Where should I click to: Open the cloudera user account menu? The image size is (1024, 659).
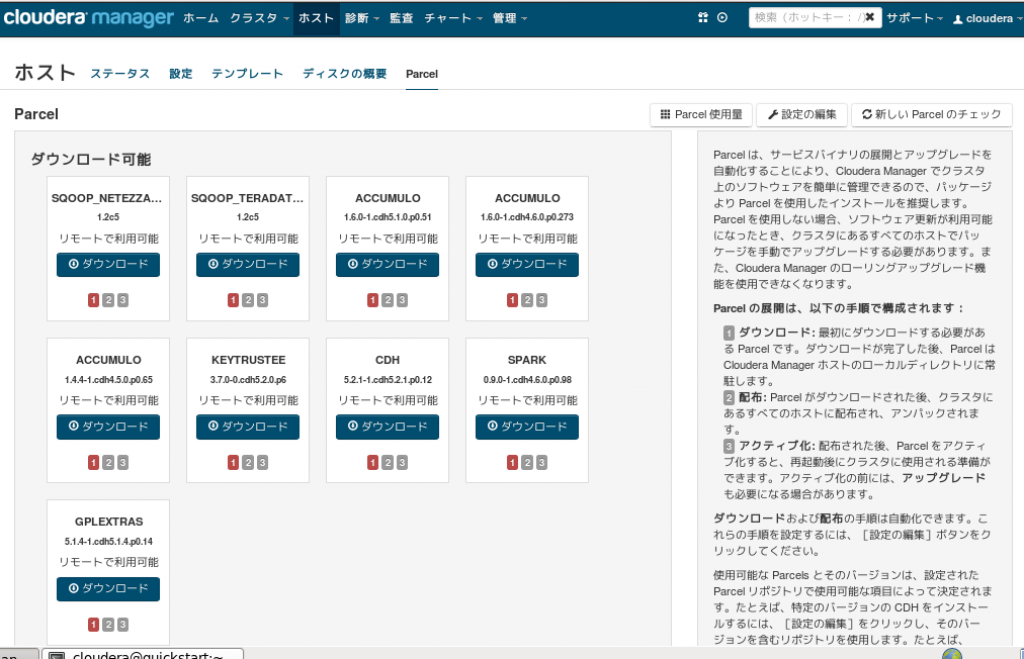987,18
